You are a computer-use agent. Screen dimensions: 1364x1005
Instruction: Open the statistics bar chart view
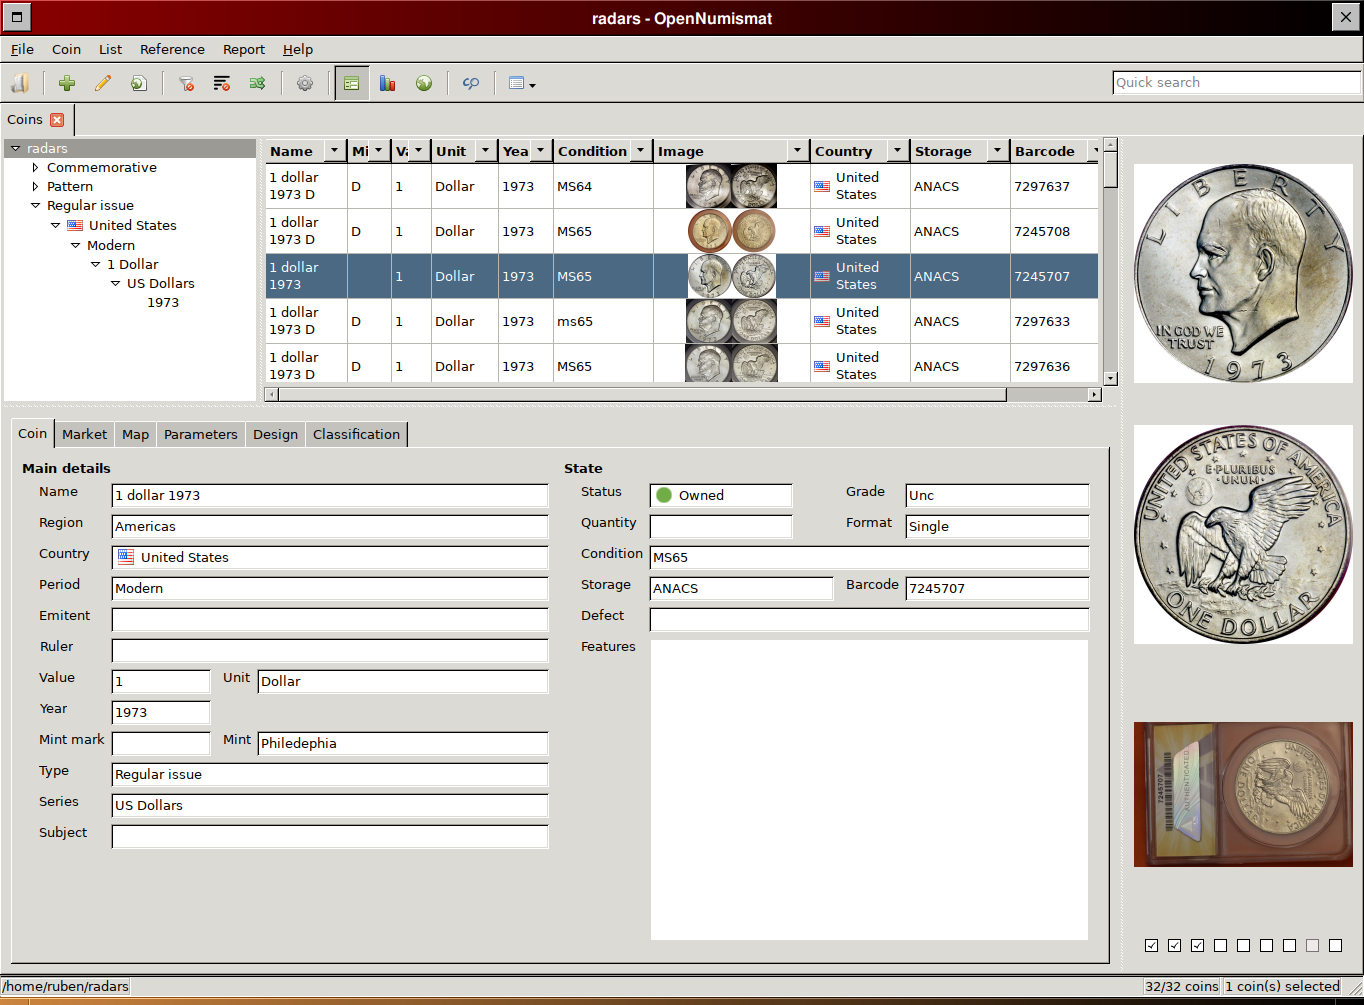387,83
